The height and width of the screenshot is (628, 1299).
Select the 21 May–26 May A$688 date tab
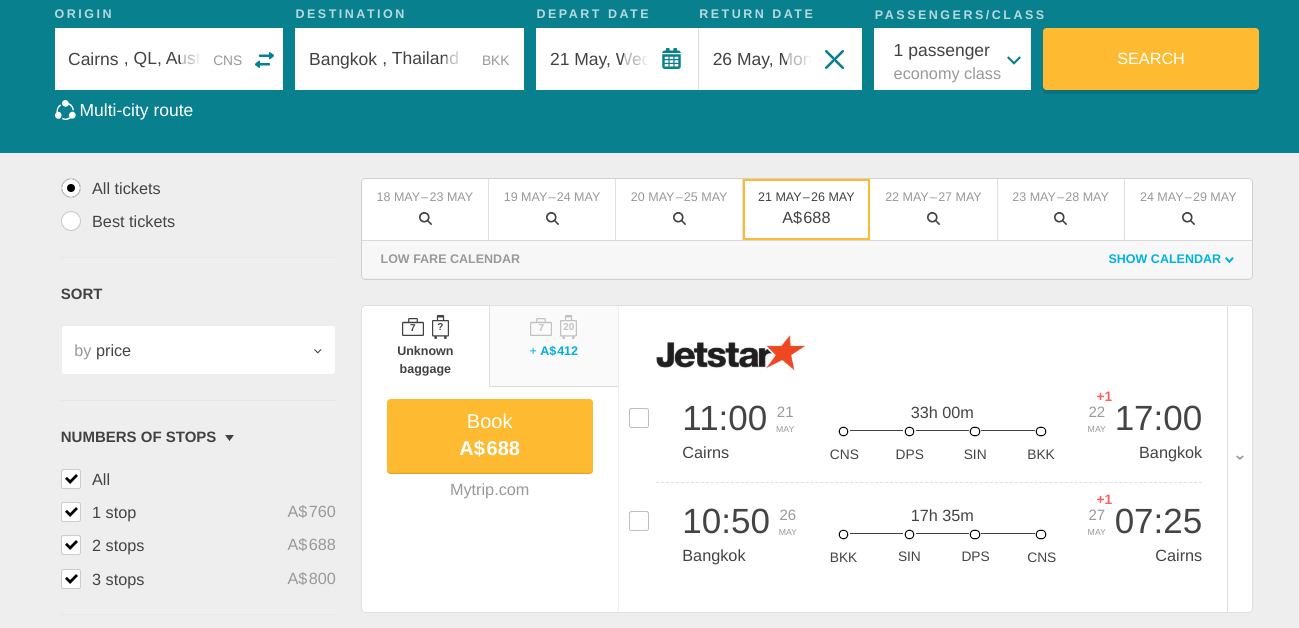click(x=806, y=209)
